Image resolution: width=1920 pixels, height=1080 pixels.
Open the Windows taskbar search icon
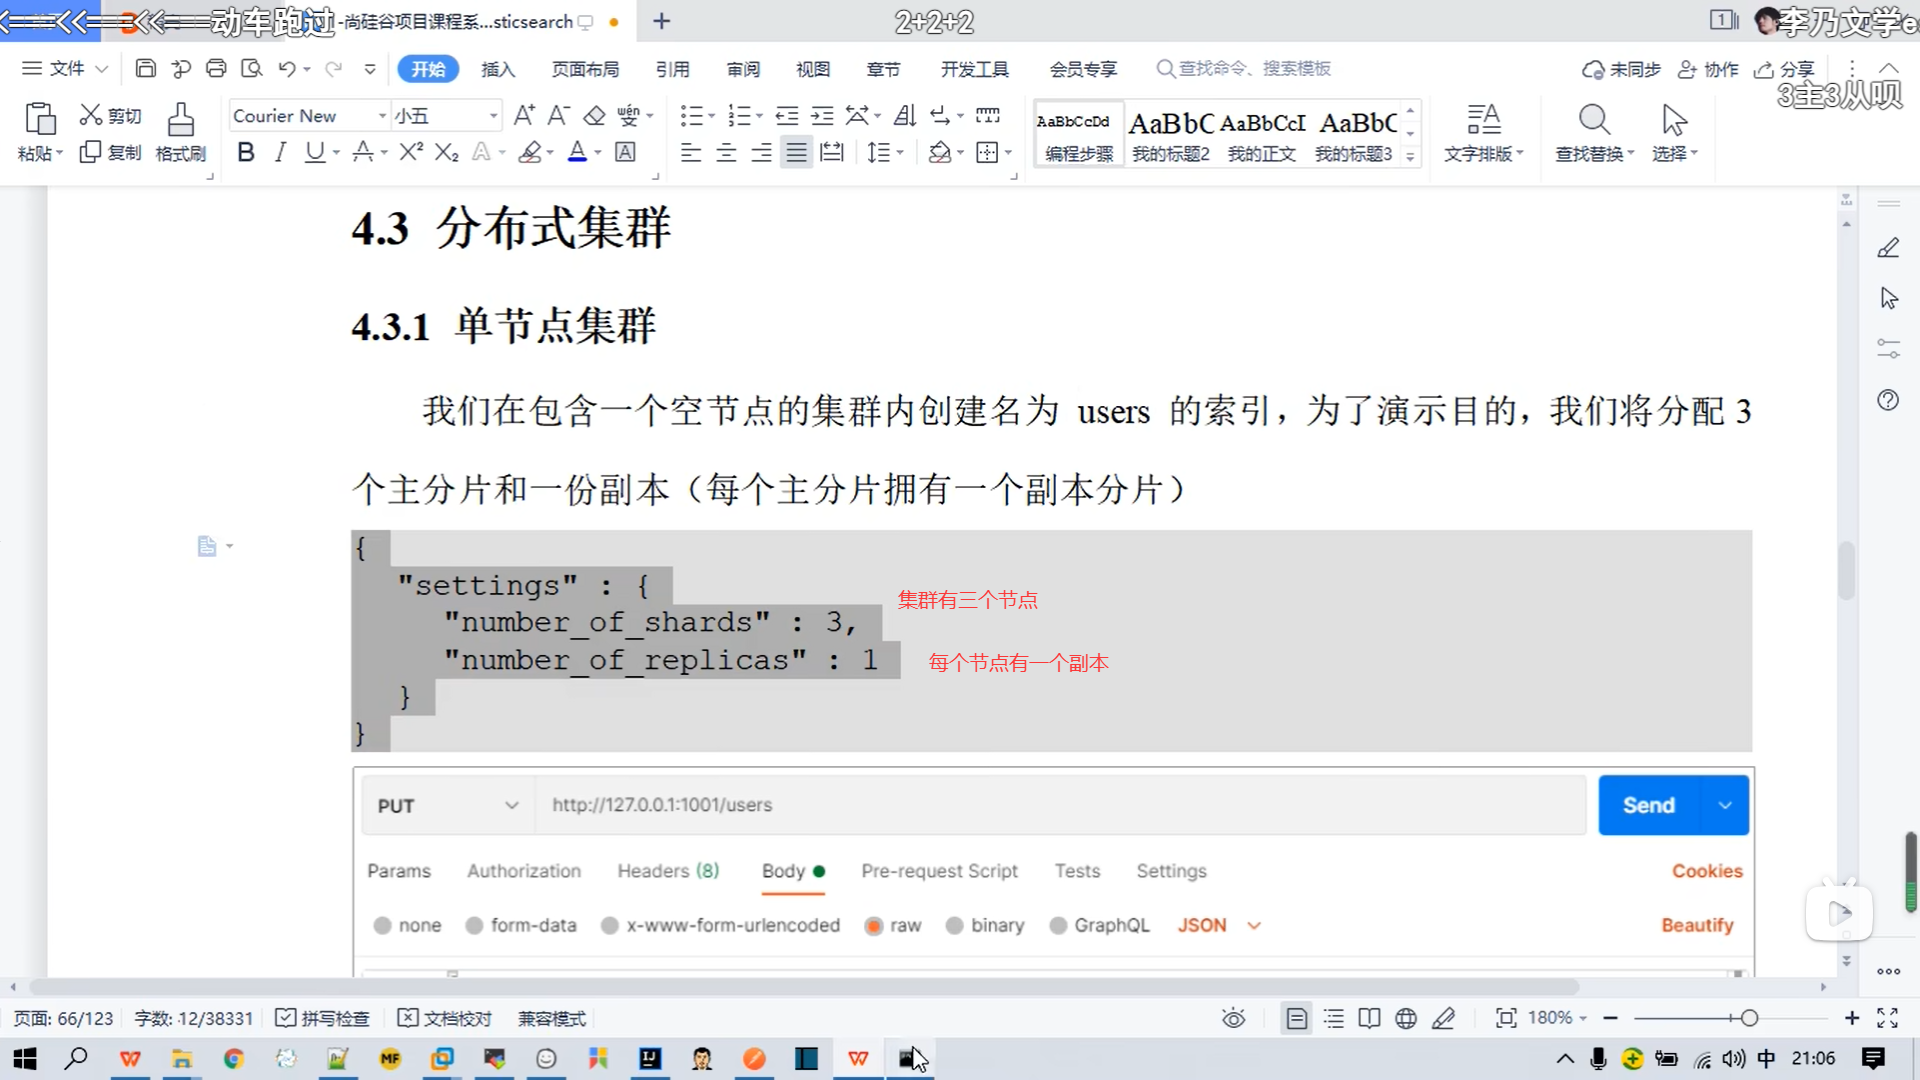[x=76, y=1058]
